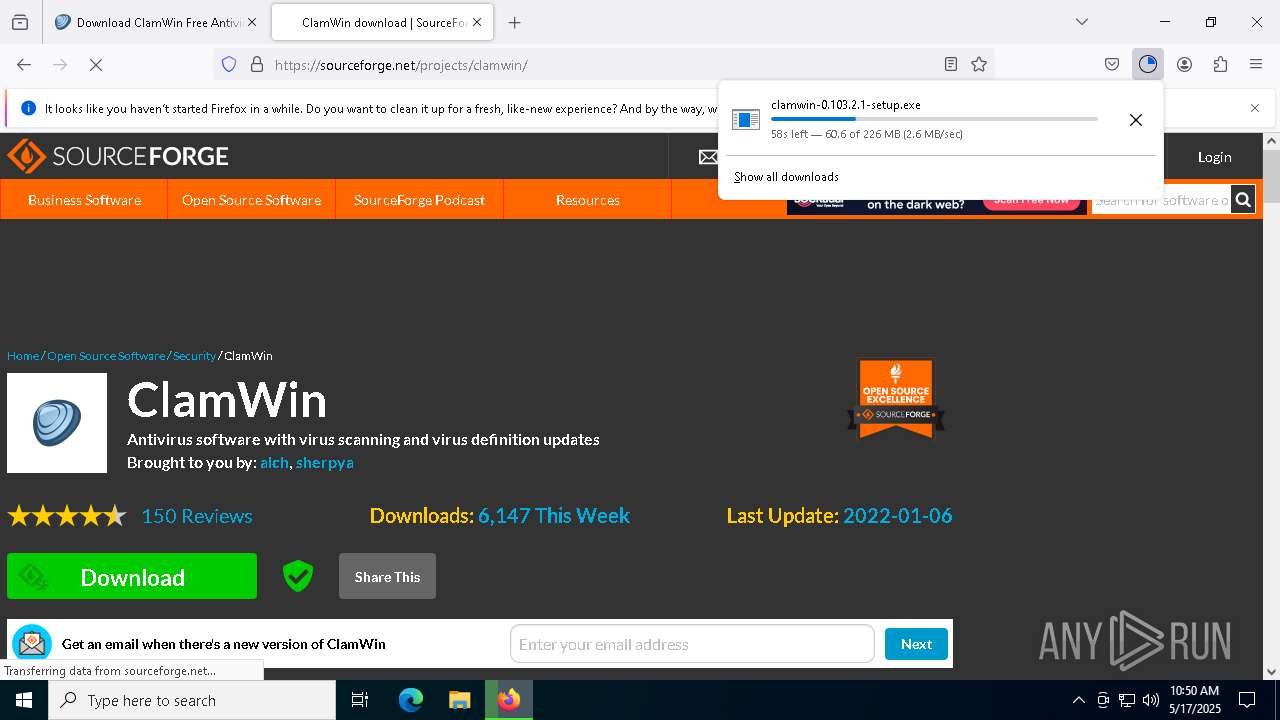
Task: Show hidden system tray icons
Action: (1078, 700)
